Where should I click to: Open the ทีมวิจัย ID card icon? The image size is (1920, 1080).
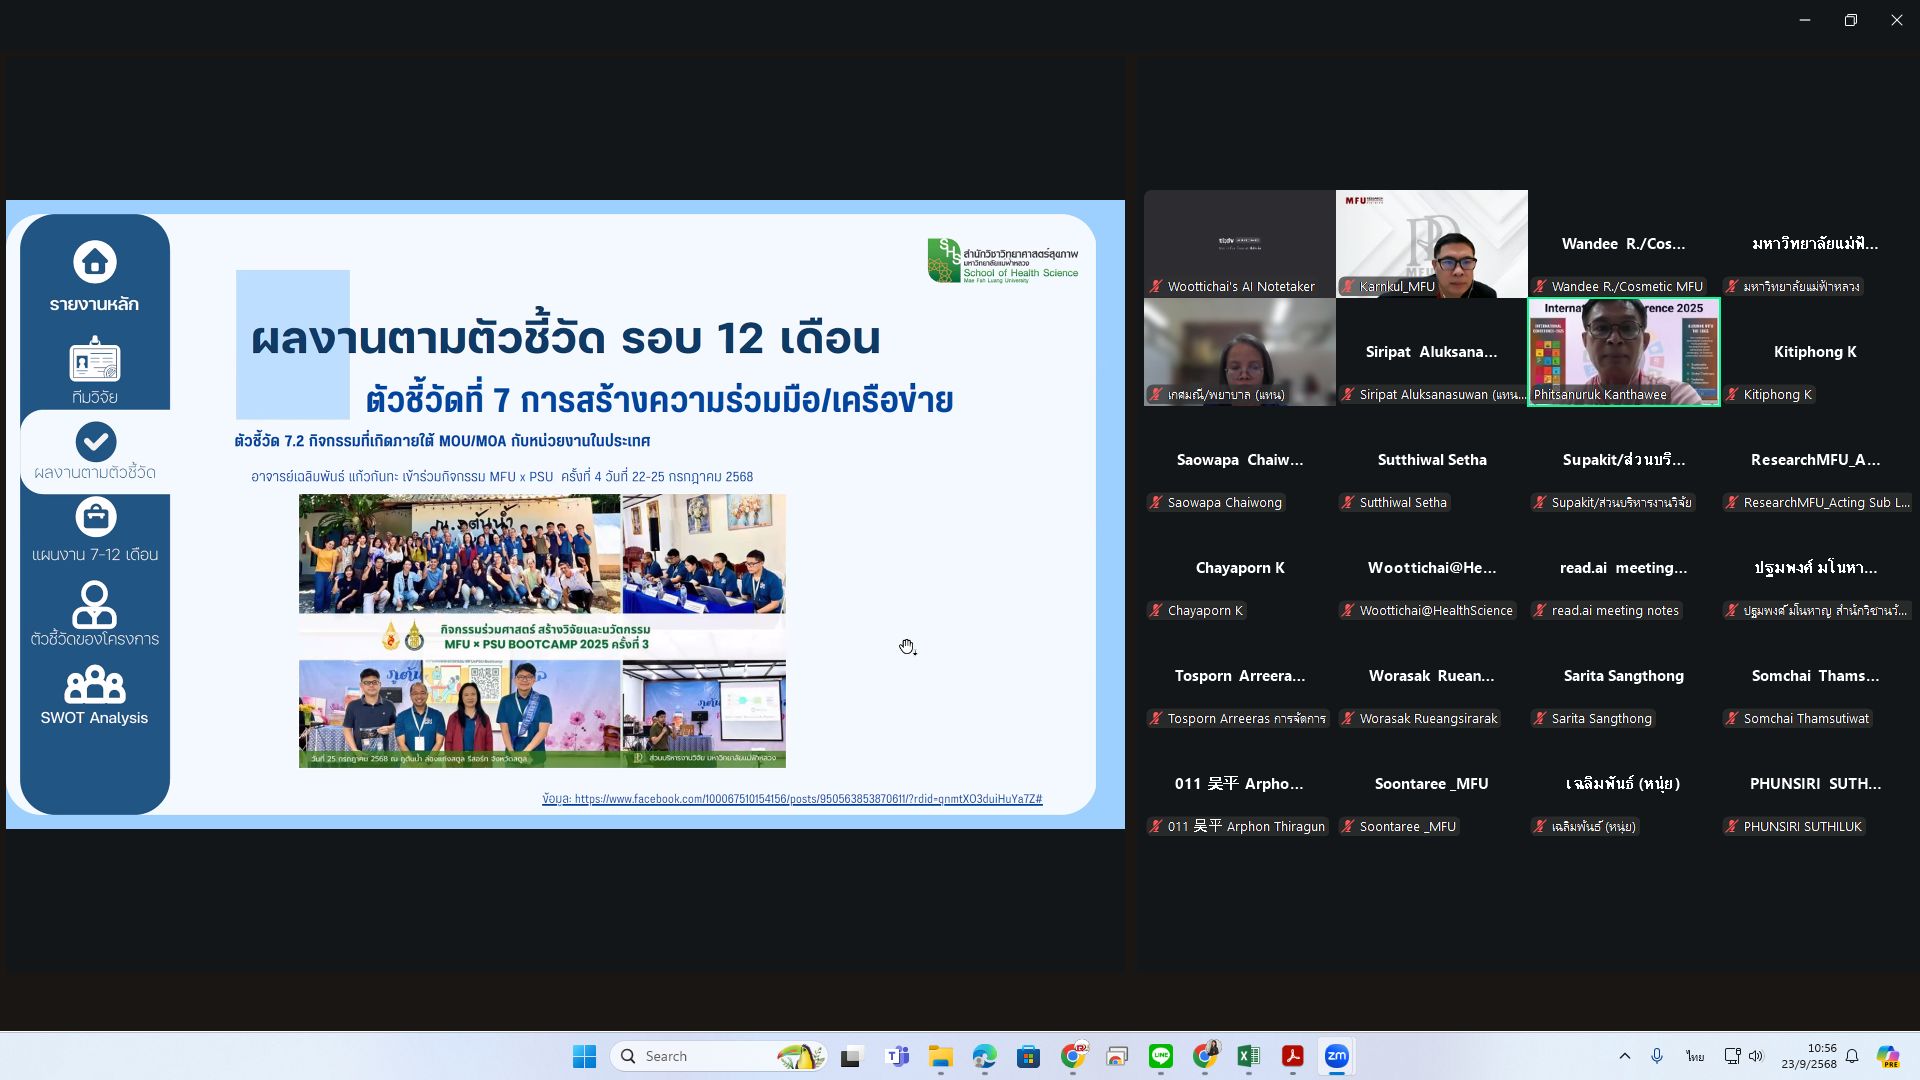pos(95,361)
